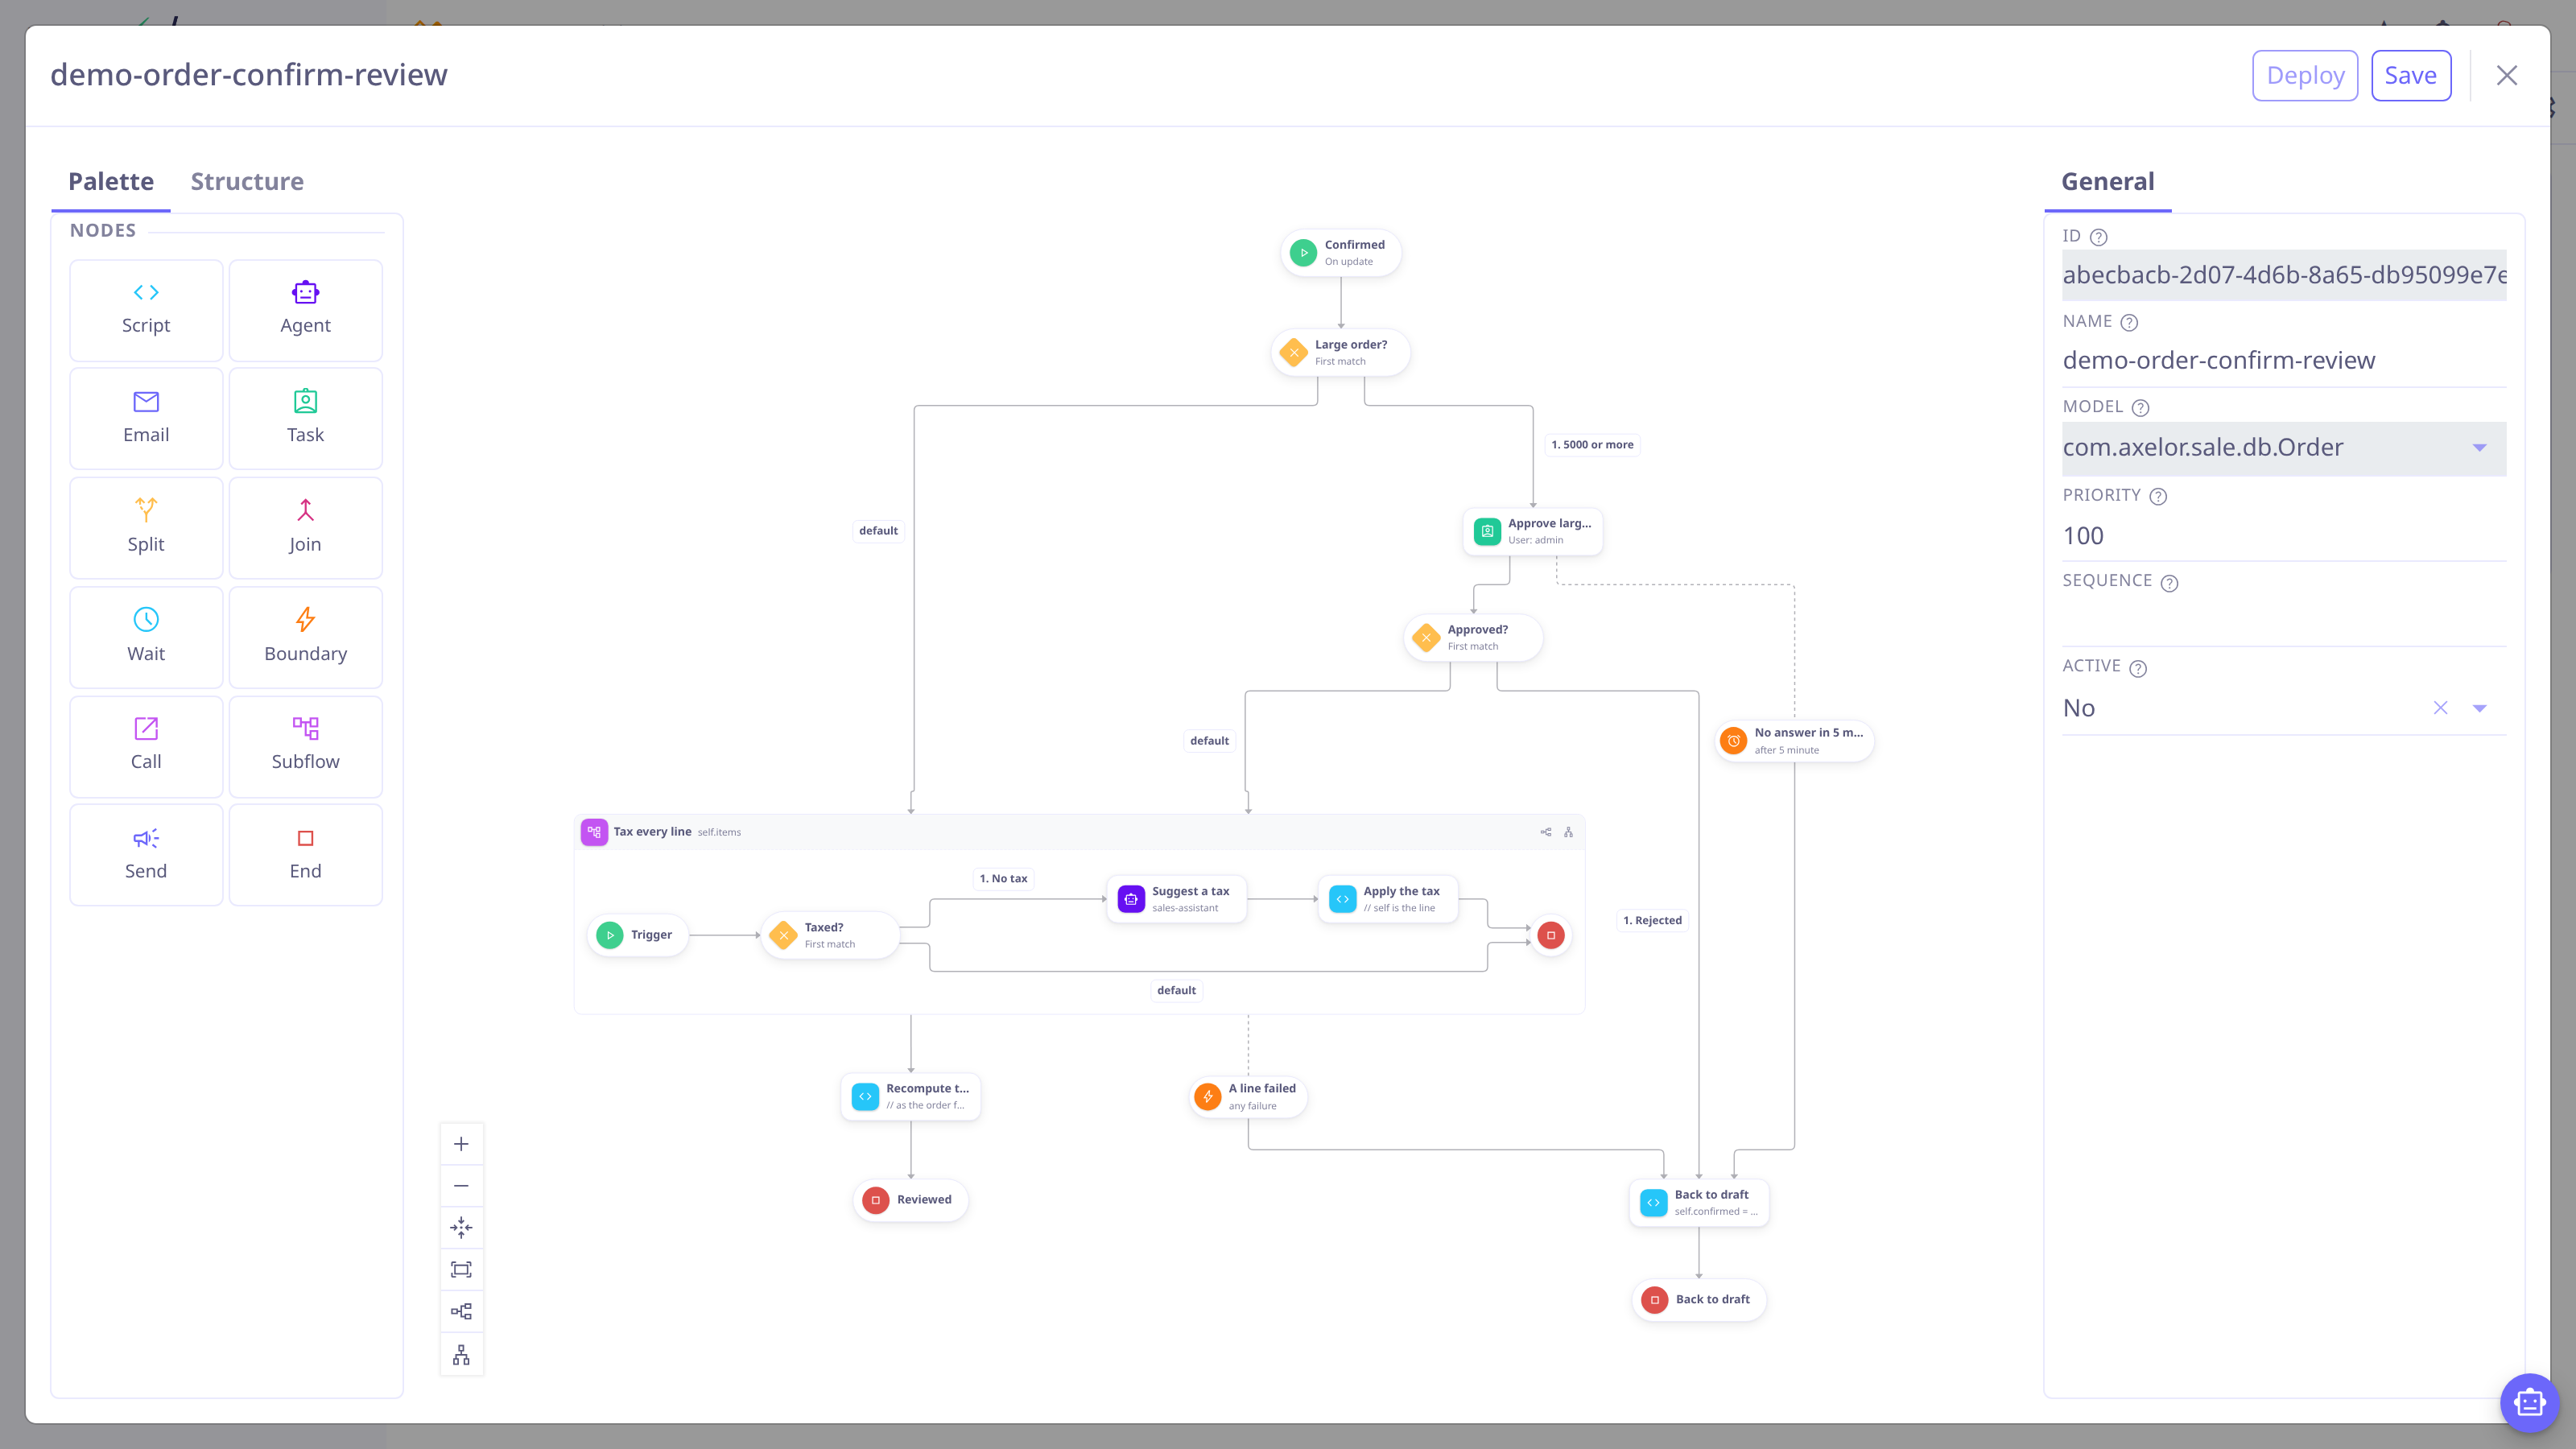This screenshot has width=2576, height=1449.
Task: Pick the Task node from palette
Action: [x=305, y=418]
